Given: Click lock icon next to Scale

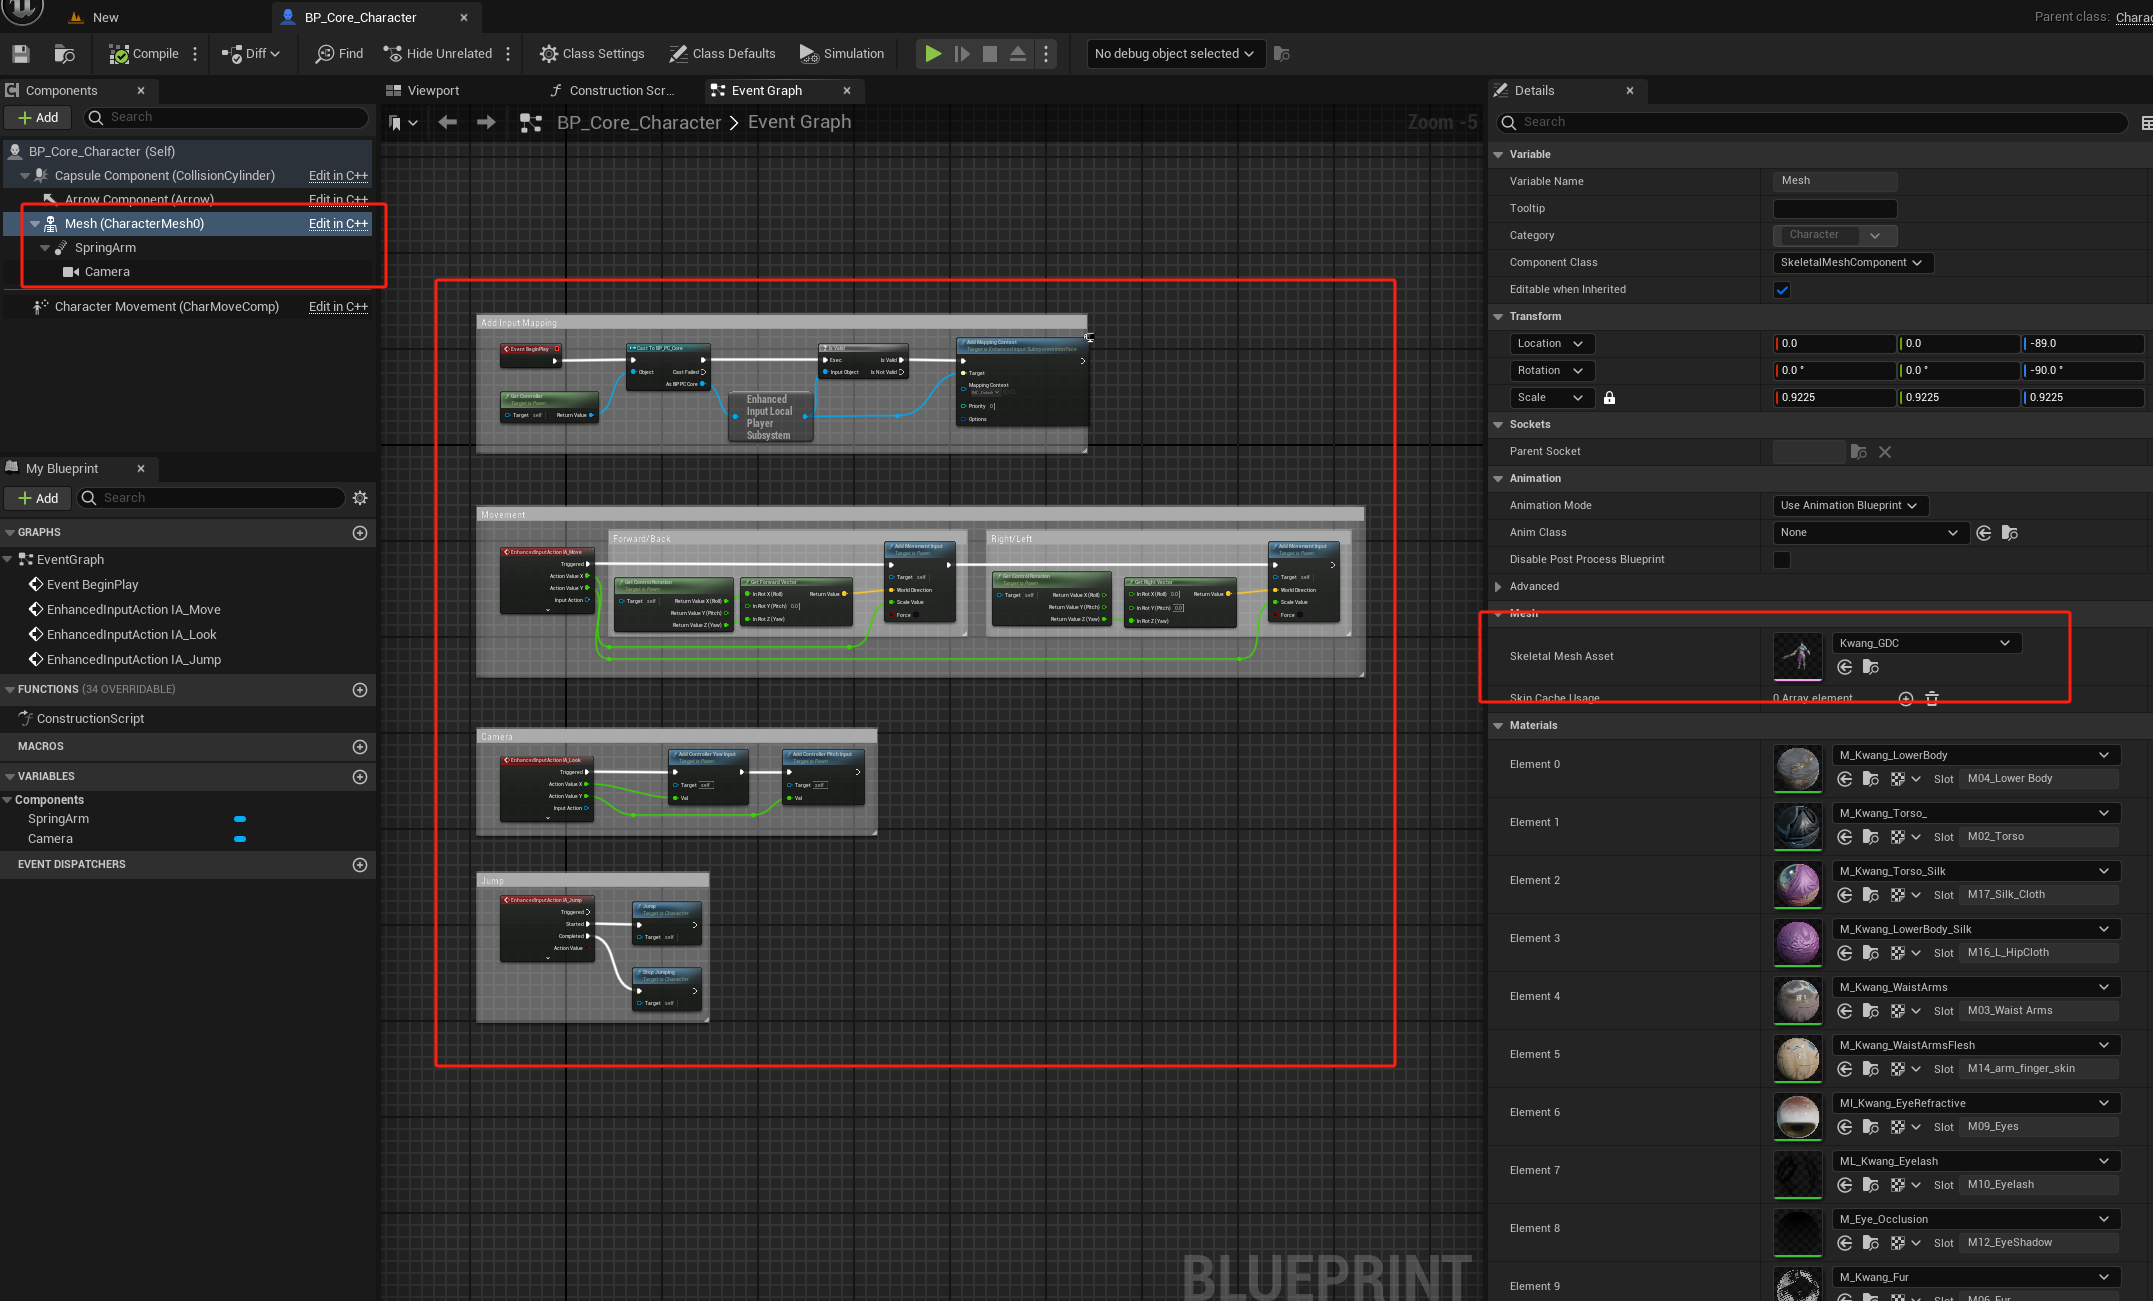Looking at the screenshot, I should click(x=1609, y=398).
